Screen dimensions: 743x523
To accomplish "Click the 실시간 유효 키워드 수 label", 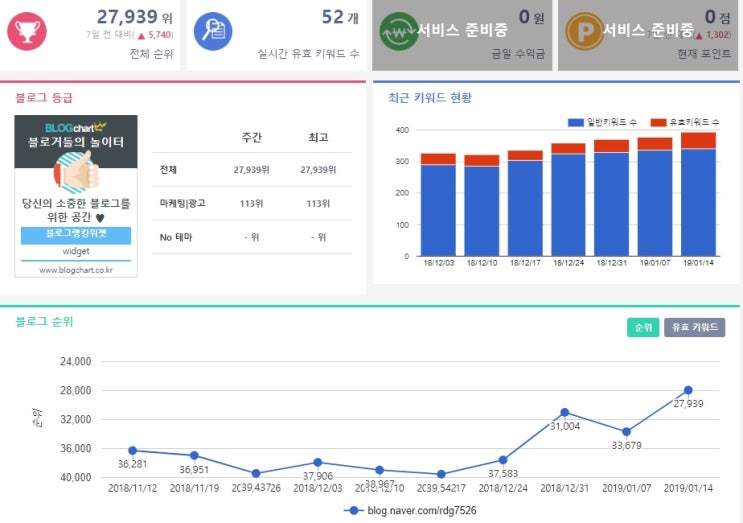I will [308, 54].
